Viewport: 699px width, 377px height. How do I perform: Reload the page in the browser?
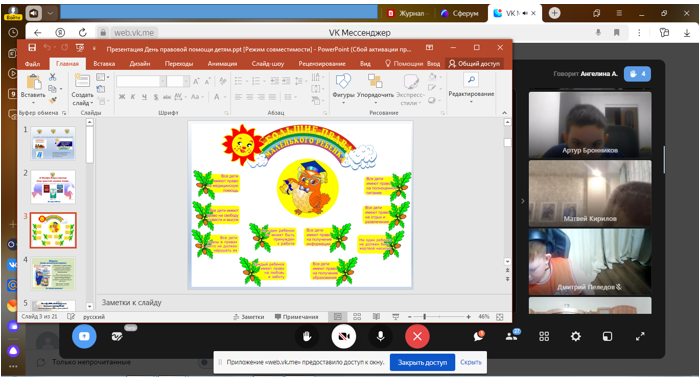82,33
